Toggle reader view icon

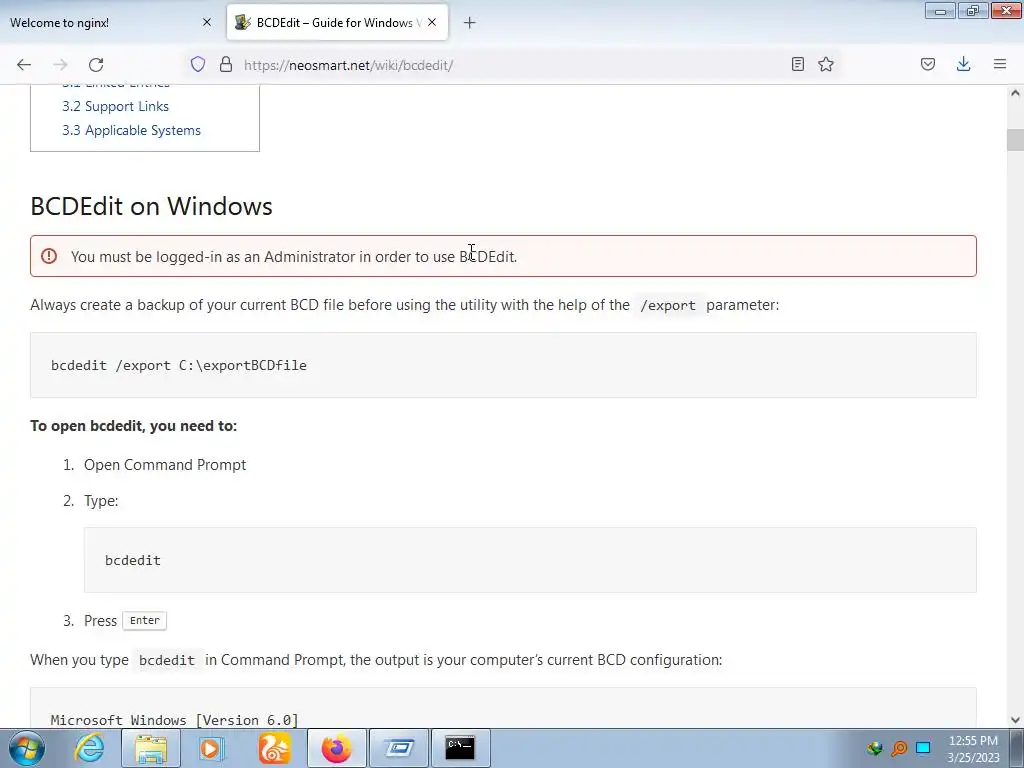[797, 64]
